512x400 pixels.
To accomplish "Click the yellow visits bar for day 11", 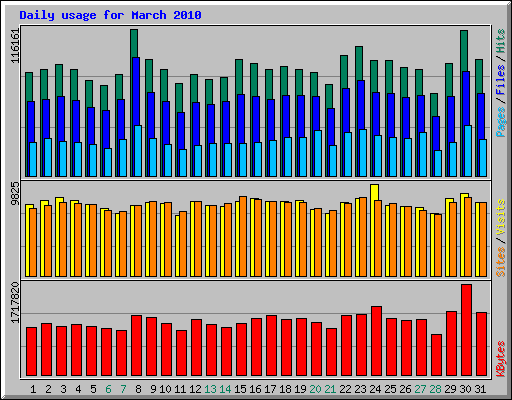I will pyautogui.click(x=177, y=246).
